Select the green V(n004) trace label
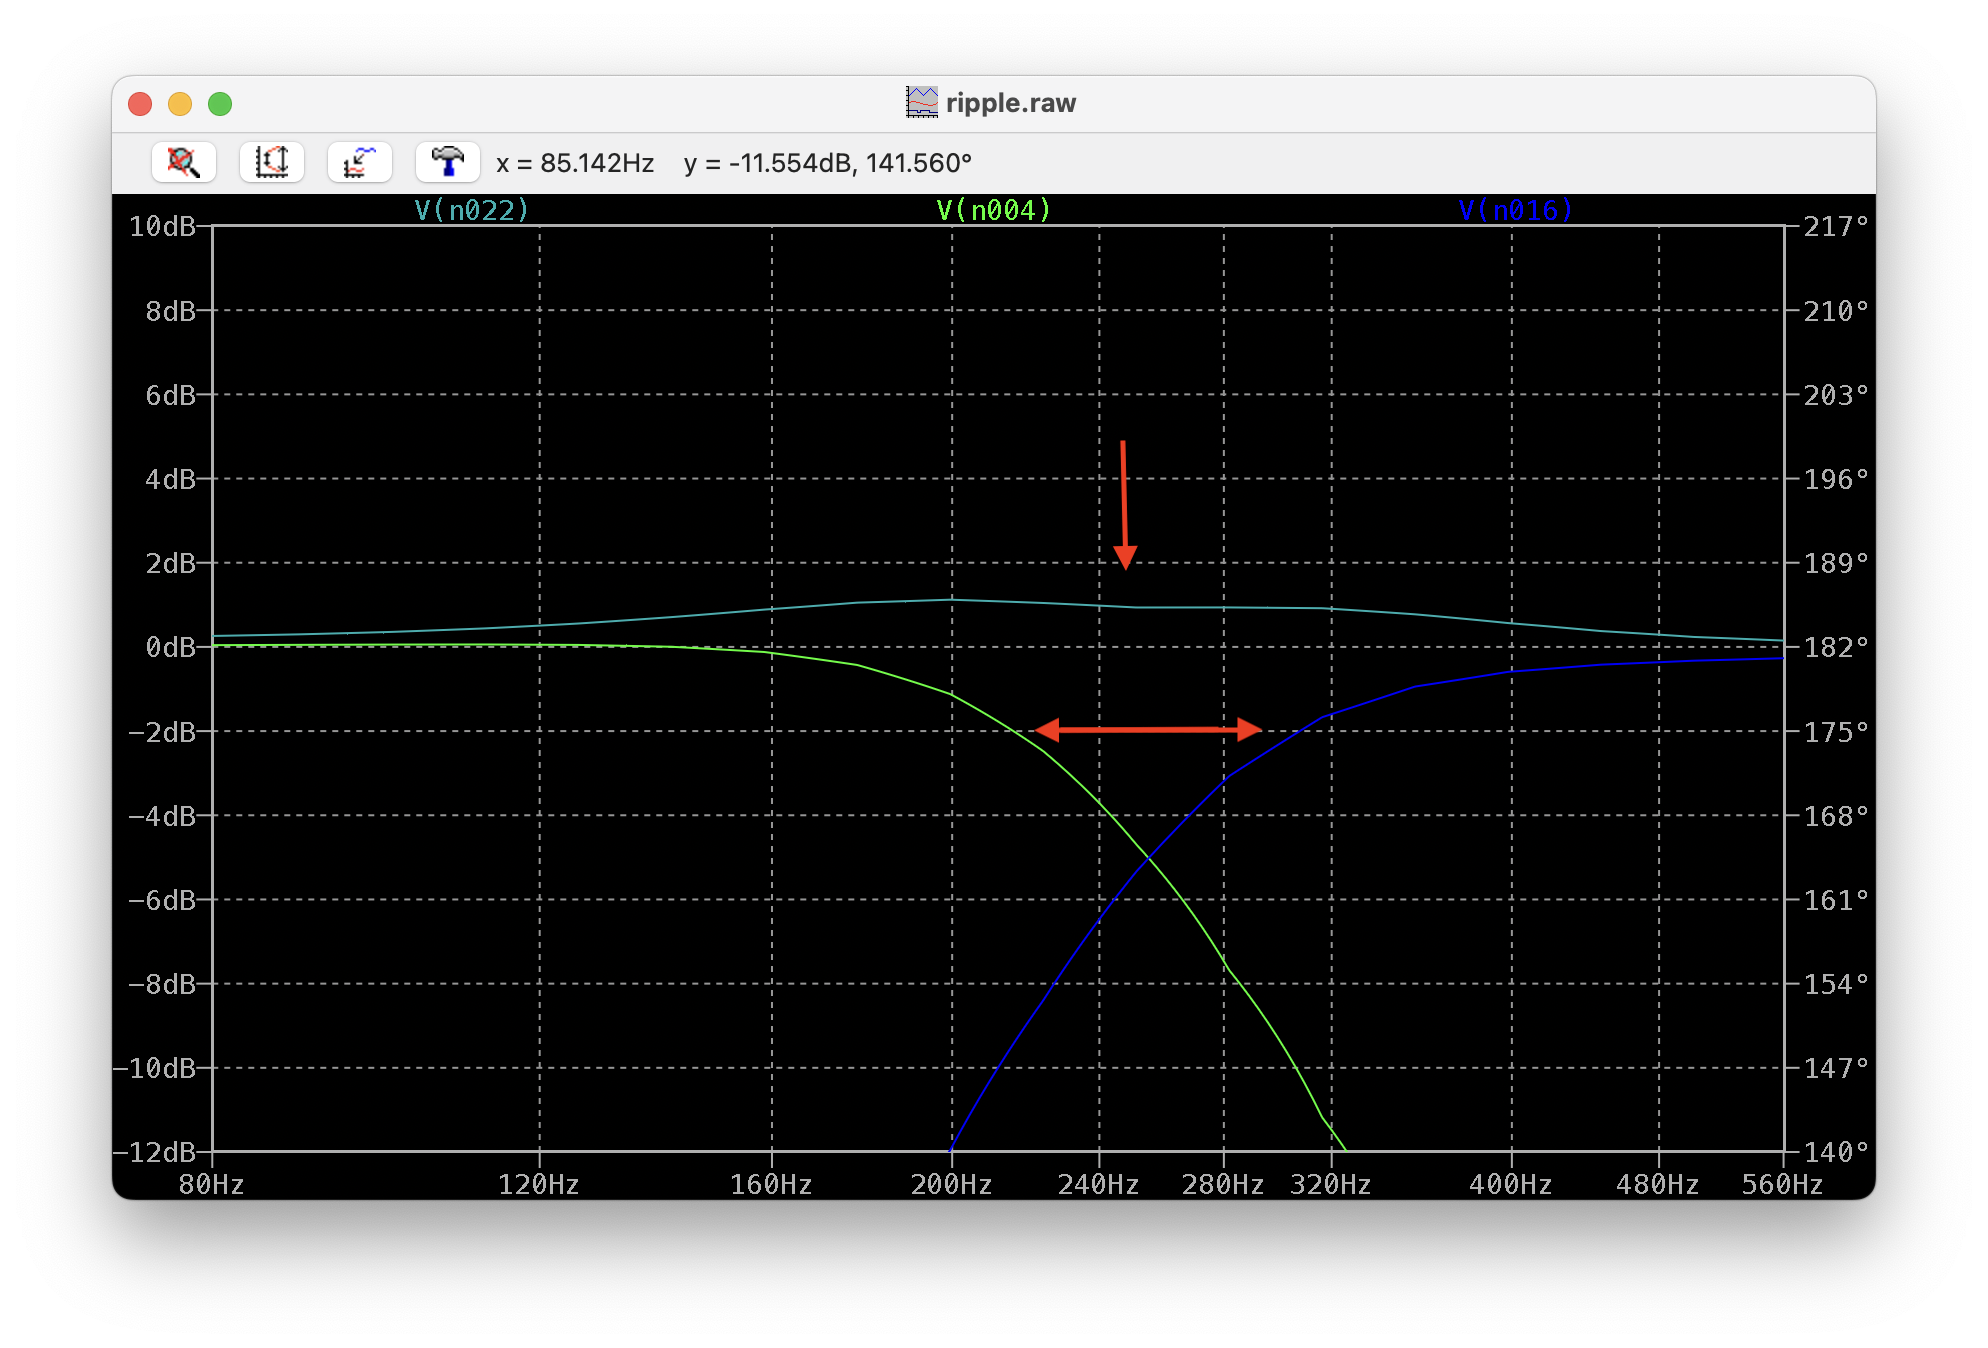The width and height of the screenshot is (1988, 1348). point(993,210)
